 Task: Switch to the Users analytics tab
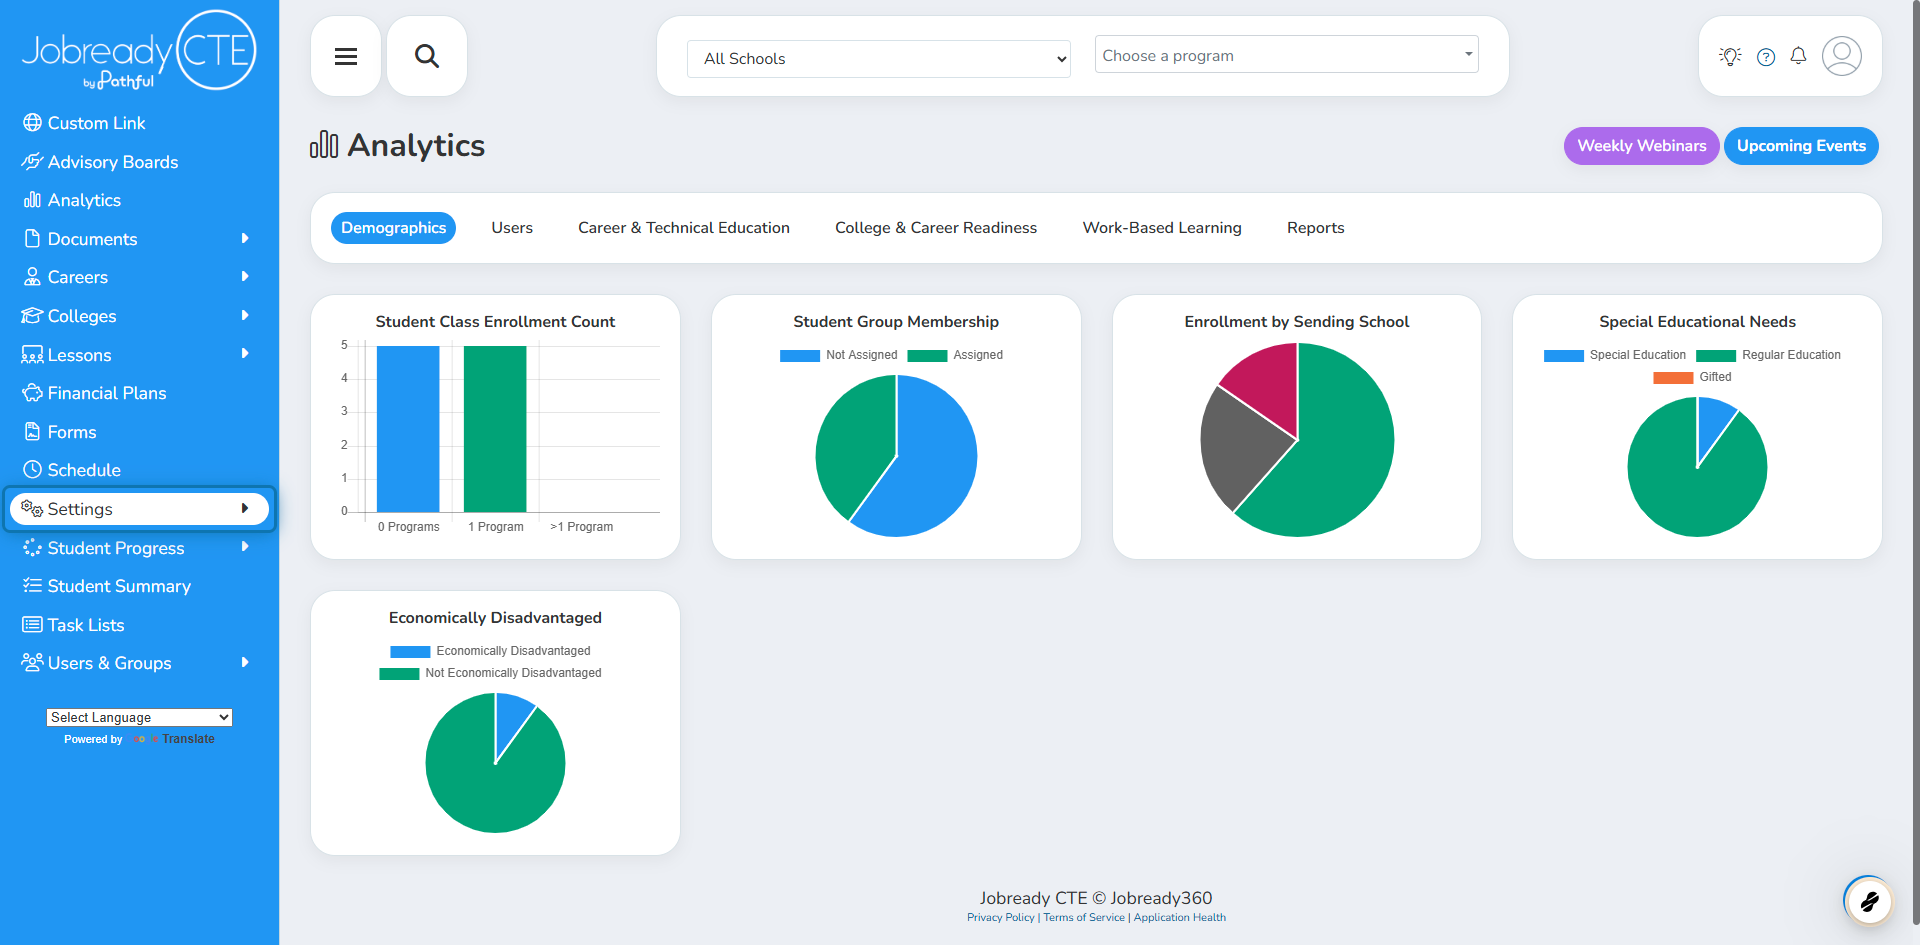point(512,228)
